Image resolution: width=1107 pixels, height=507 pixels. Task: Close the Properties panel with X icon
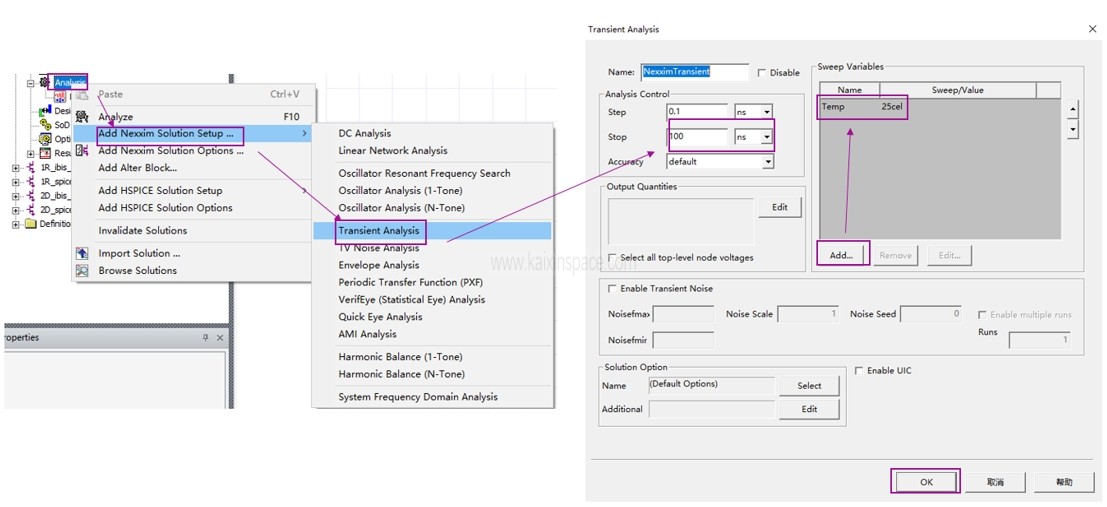pyautogui.click(x=220, y=338)
